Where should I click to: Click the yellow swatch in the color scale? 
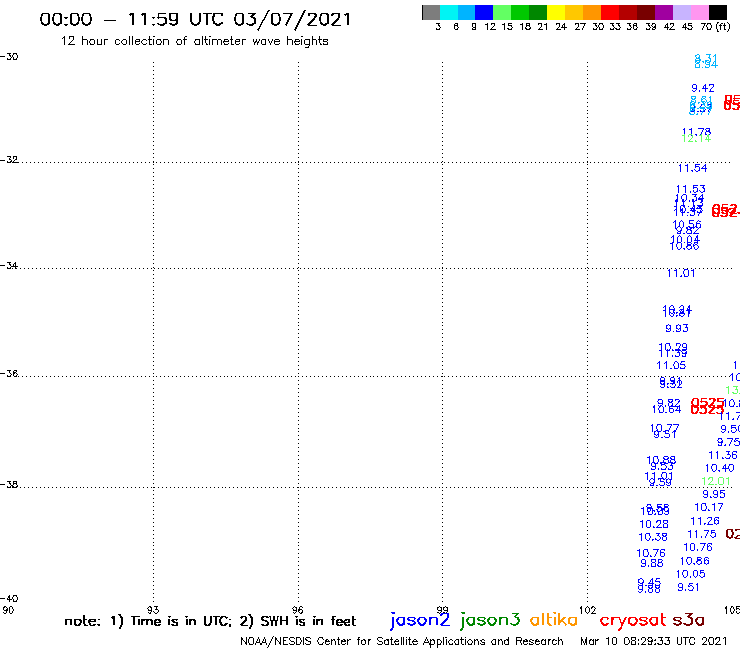[x=556, y=12]
